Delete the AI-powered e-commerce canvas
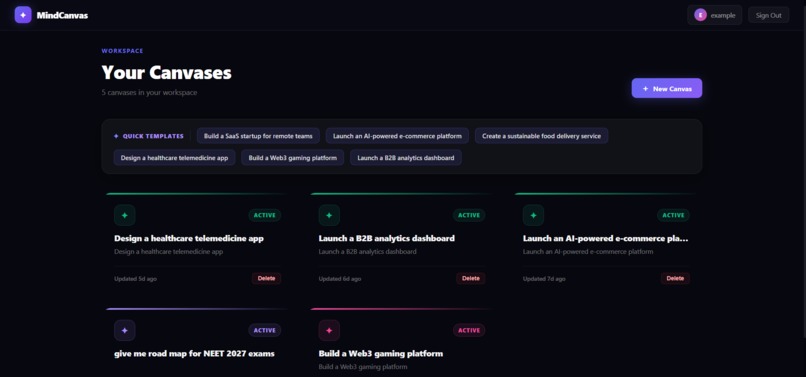 (x=675, y=278)
